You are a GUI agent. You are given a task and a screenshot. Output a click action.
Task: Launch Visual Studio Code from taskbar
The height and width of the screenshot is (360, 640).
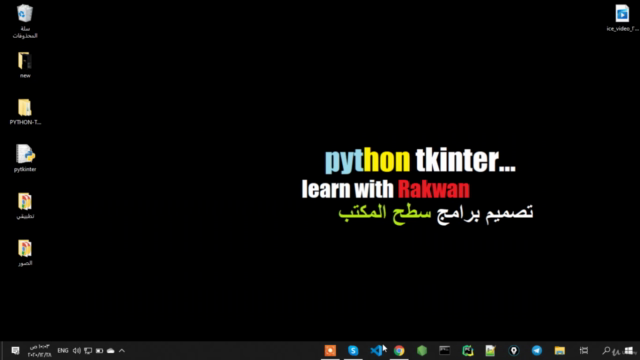click(x=376, y=351)
